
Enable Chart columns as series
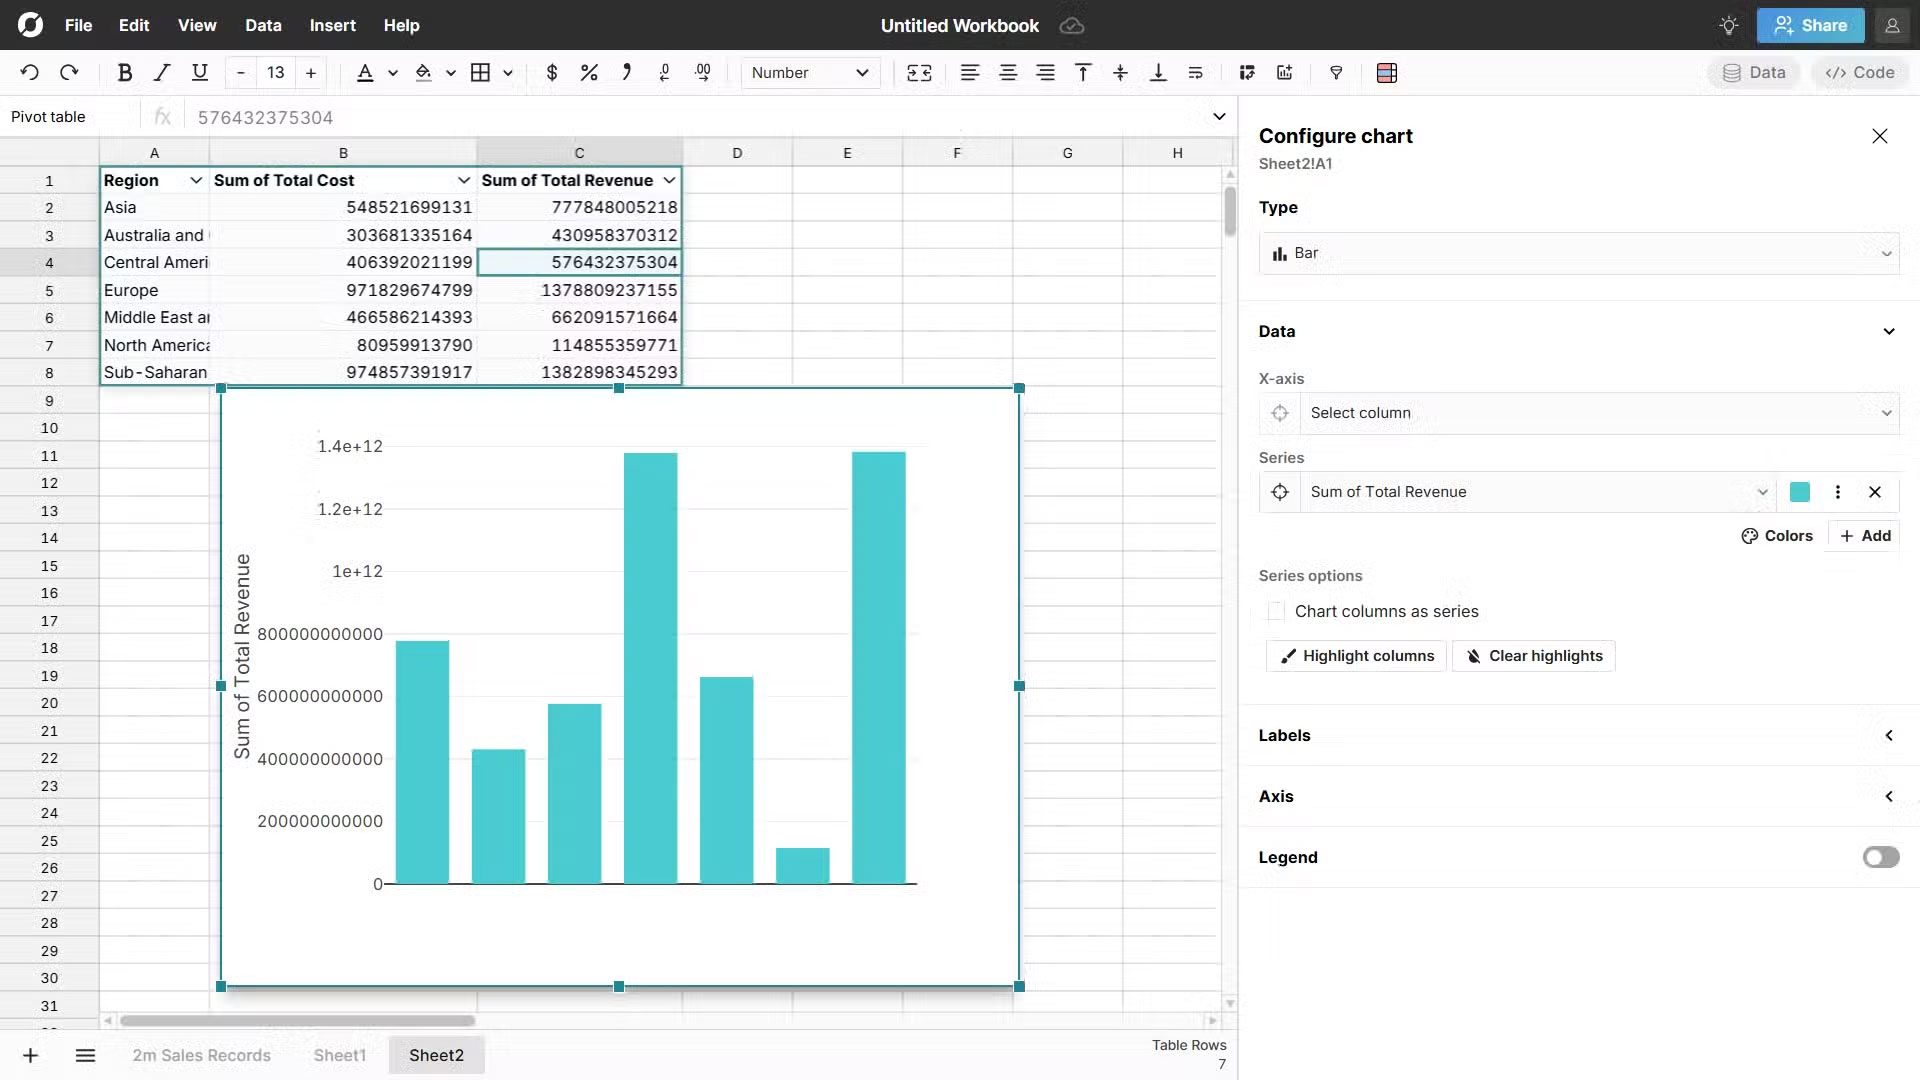point(1275,611)
